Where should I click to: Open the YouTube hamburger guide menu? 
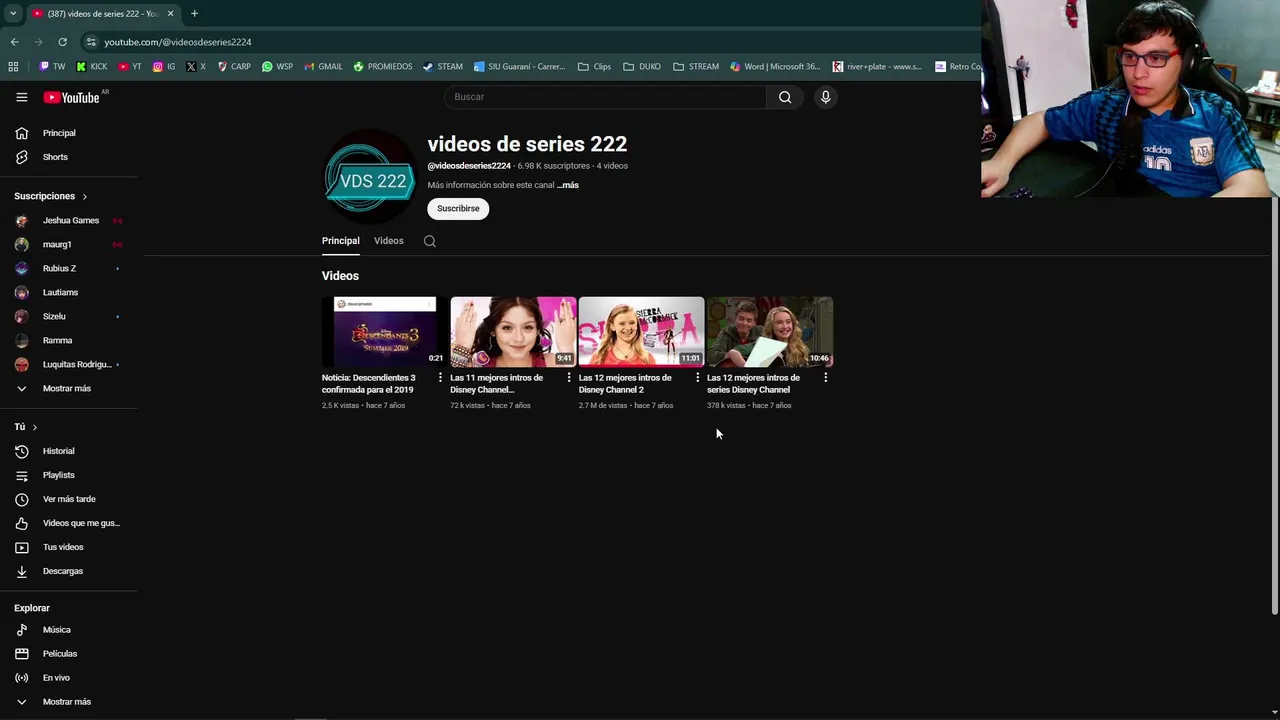(21, 97)
